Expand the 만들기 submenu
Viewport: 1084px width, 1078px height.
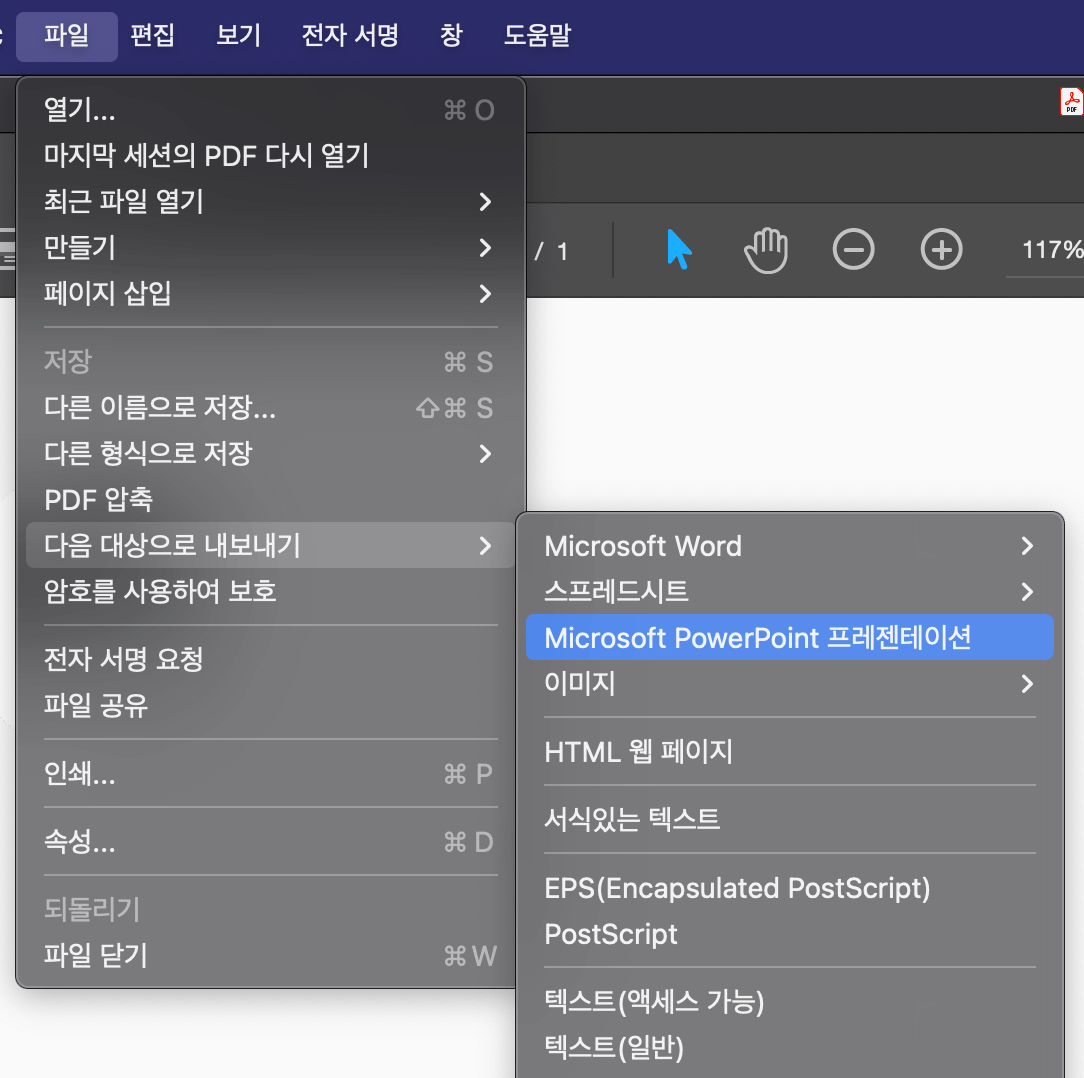point(270,248)
